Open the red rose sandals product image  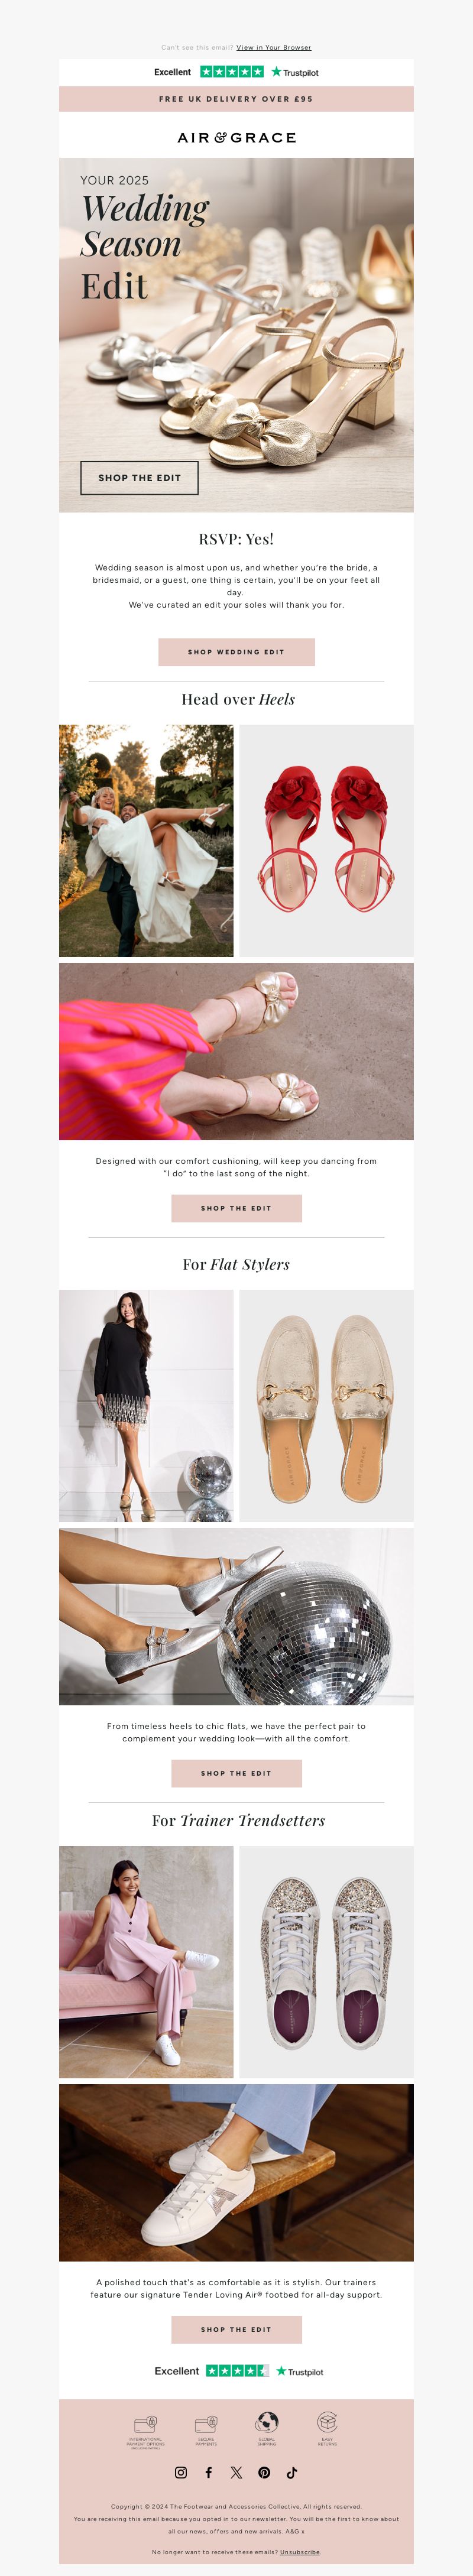pos(327,841)
